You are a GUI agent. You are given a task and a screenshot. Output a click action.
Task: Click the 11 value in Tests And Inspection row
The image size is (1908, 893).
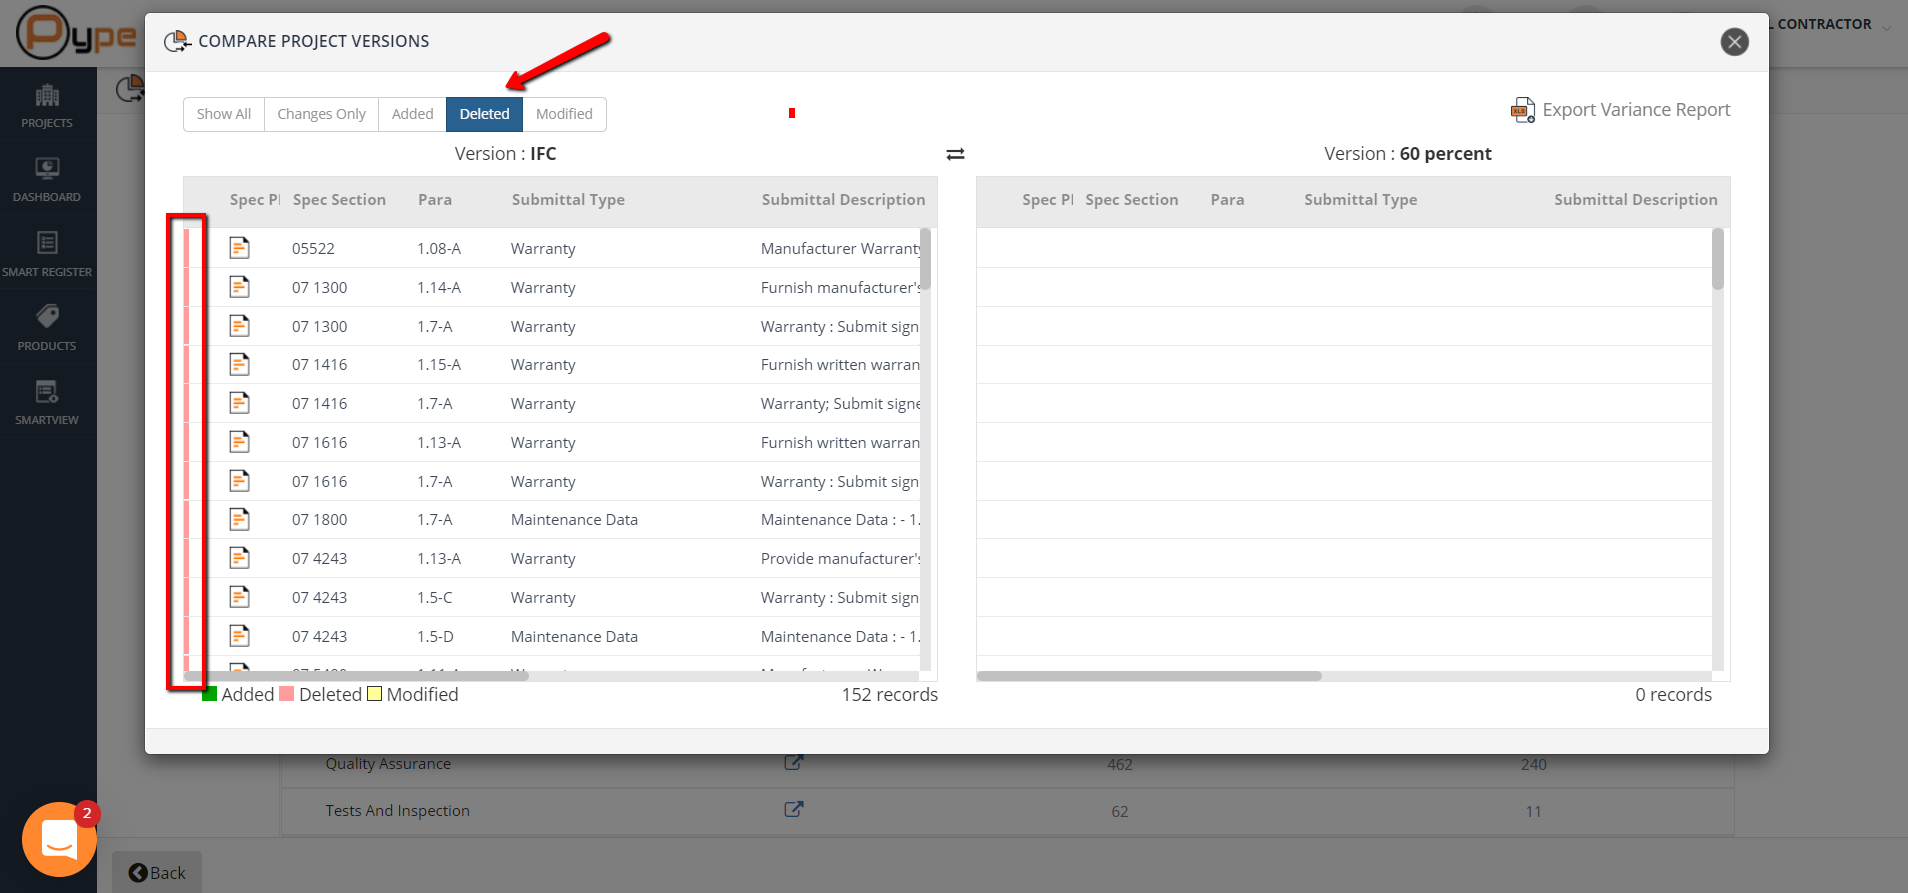click(x=1533, y=812)
